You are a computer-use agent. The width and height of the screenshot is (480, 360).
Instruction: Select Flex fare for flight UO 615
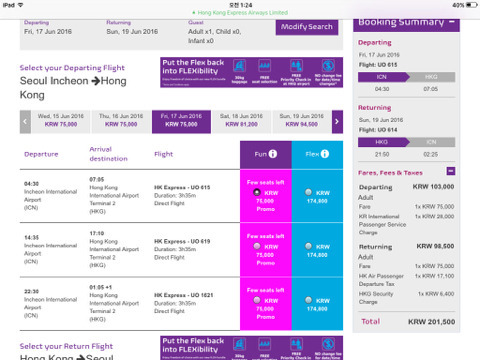pyautogui.click(x=309, y=192)
